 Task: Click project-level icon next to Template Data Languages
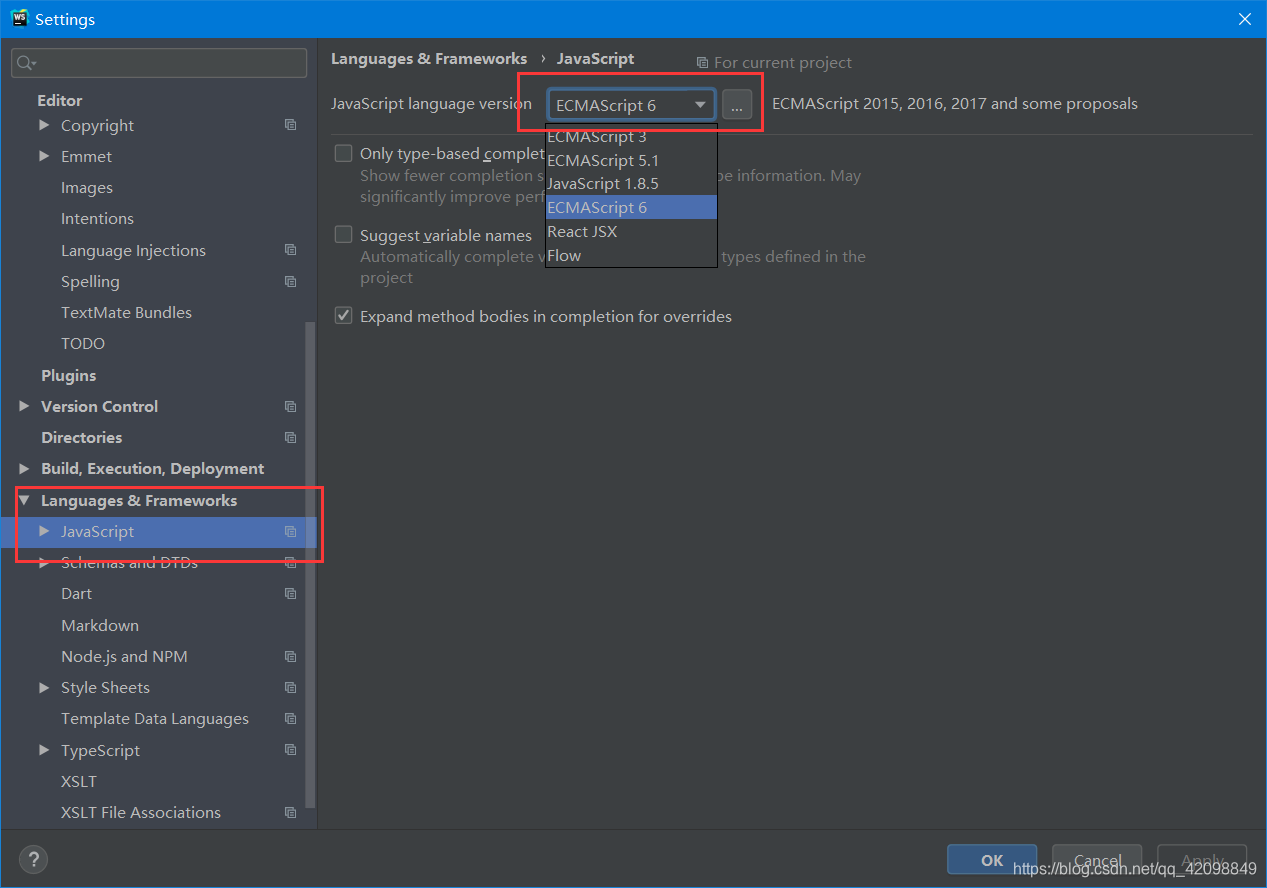290,718
